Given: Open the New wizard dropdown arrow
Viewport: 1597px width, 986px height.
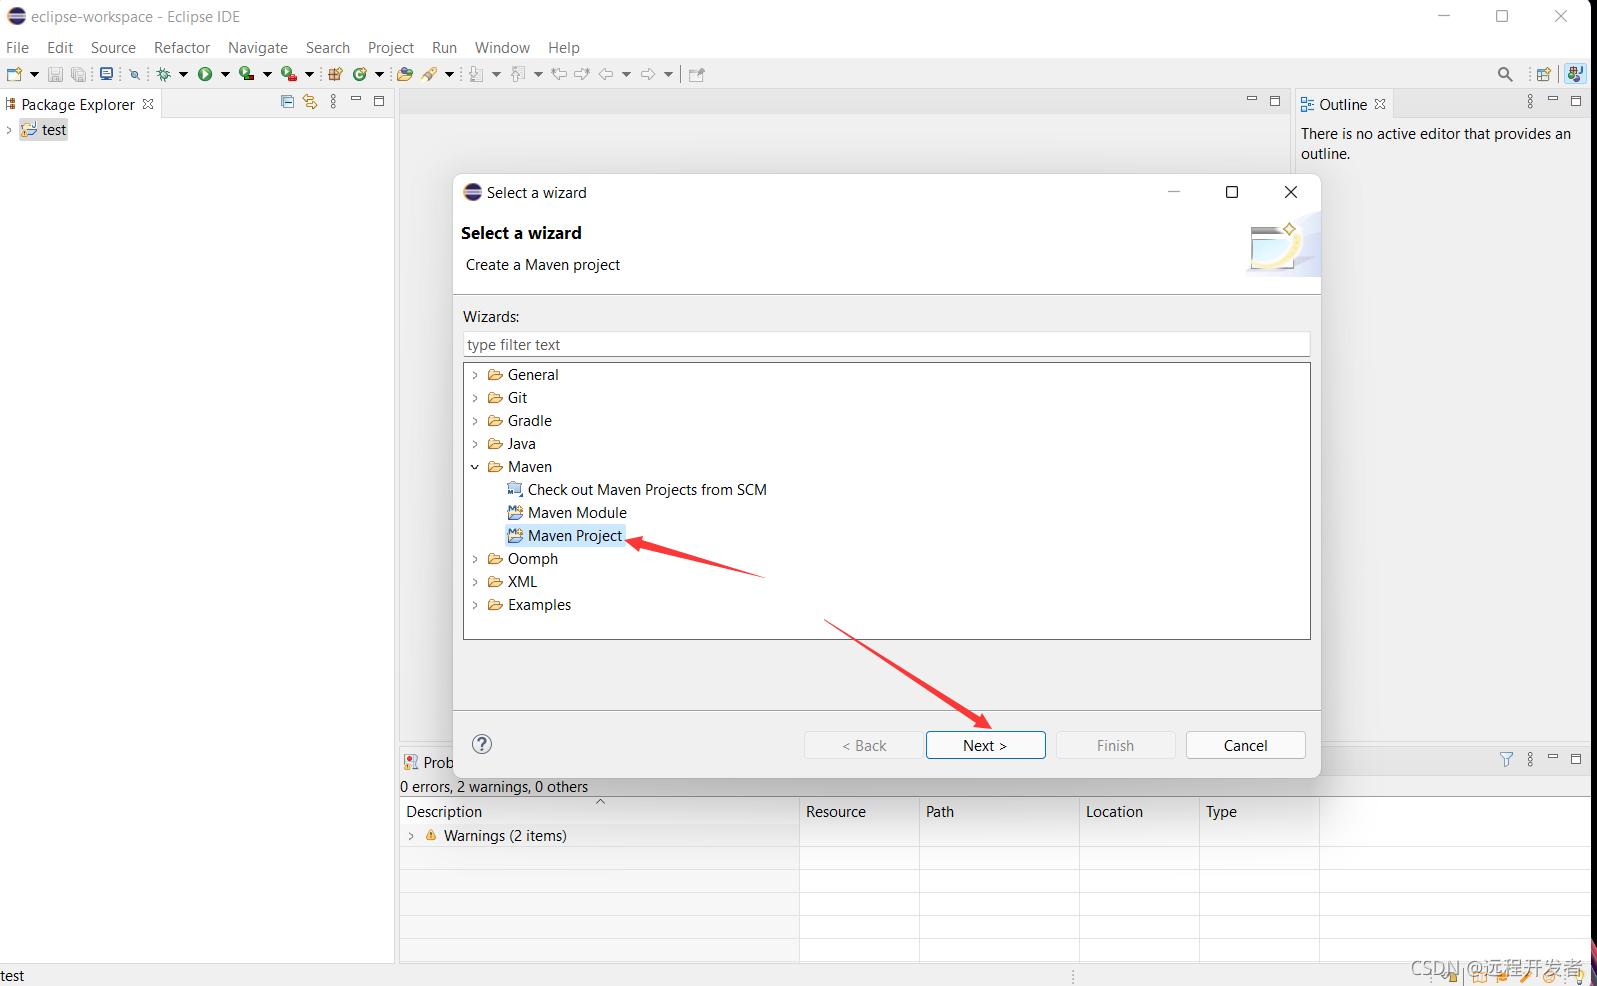Looking at the screenshot, I should [34, 74].
